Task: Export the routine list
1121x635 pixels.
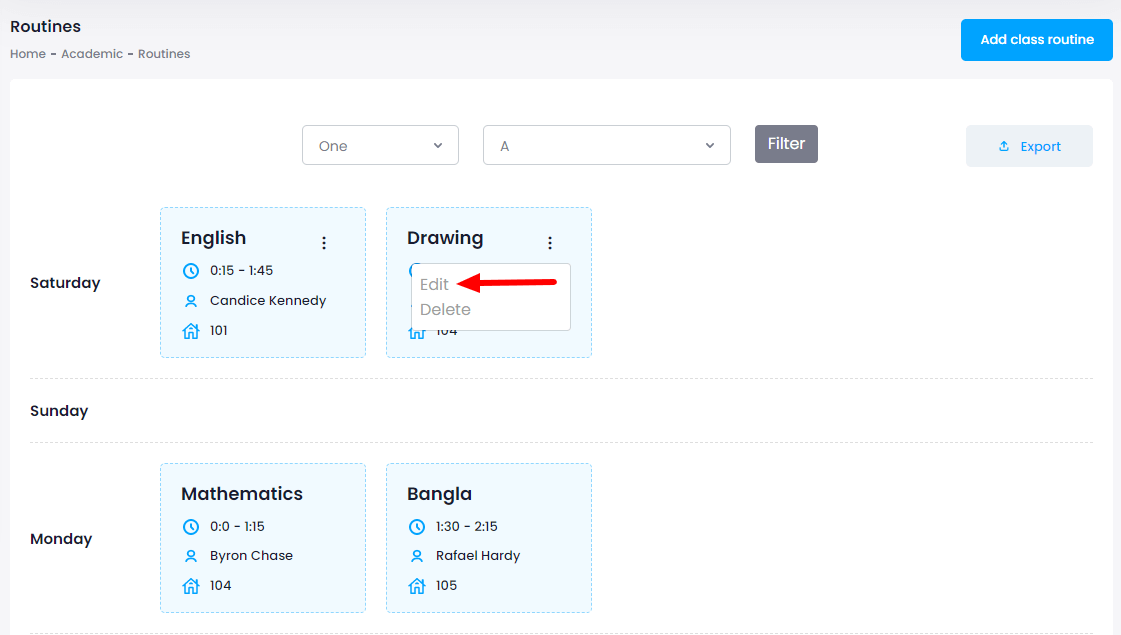Action: pos(1029,146)
